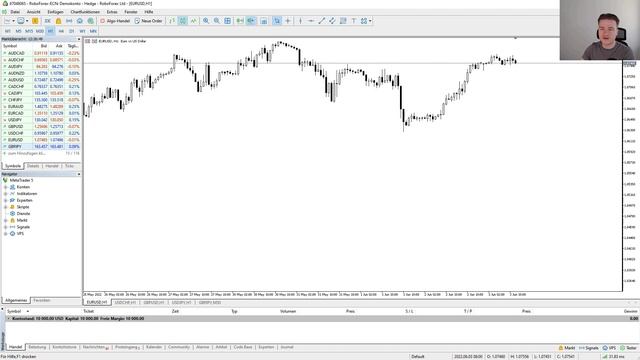The height and width of the screenshot is (360, 640).
Task: Click the yellow lock toolbar icon
Action: pos(58,21)
